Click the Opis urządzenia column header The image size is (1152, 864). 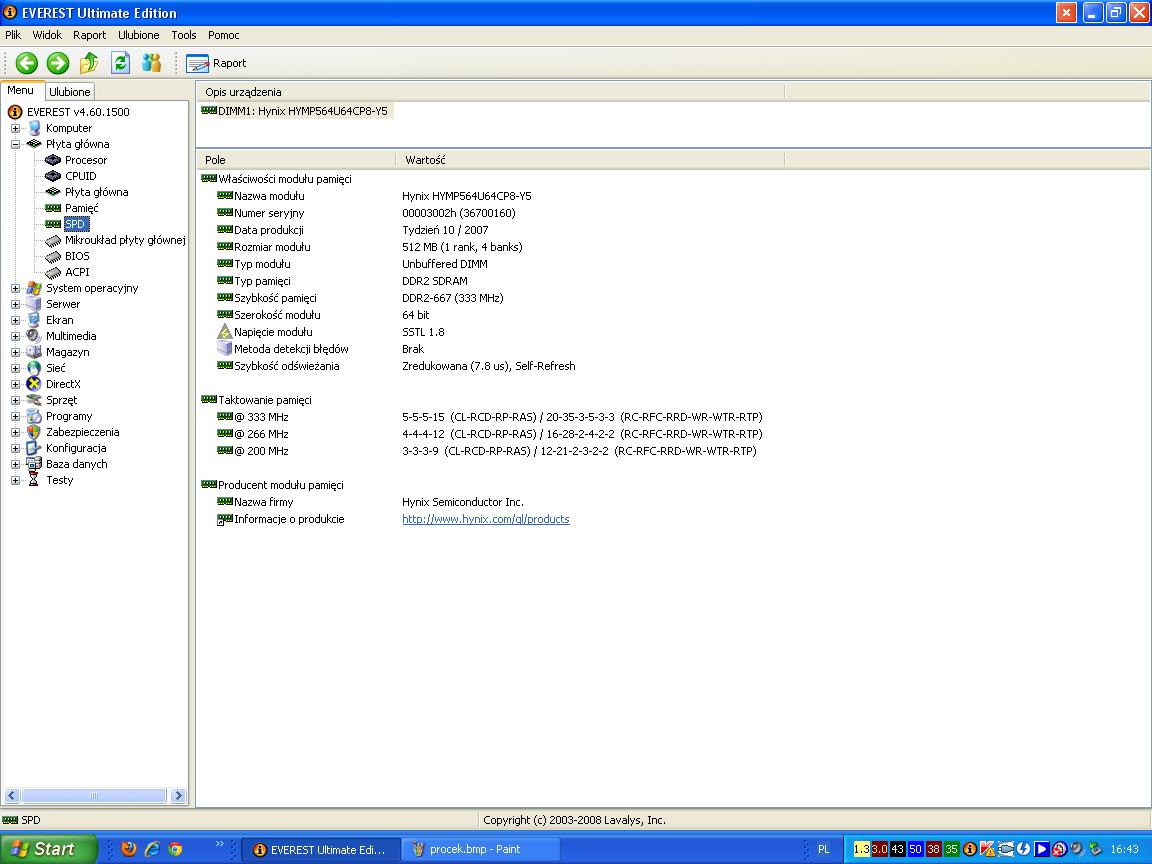491,92
